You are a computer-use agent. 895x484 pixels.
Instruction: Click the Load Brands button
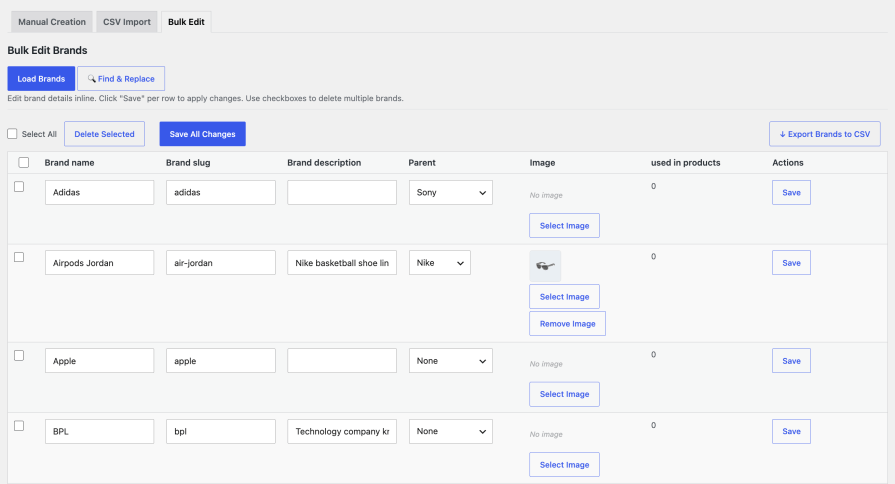41,79
